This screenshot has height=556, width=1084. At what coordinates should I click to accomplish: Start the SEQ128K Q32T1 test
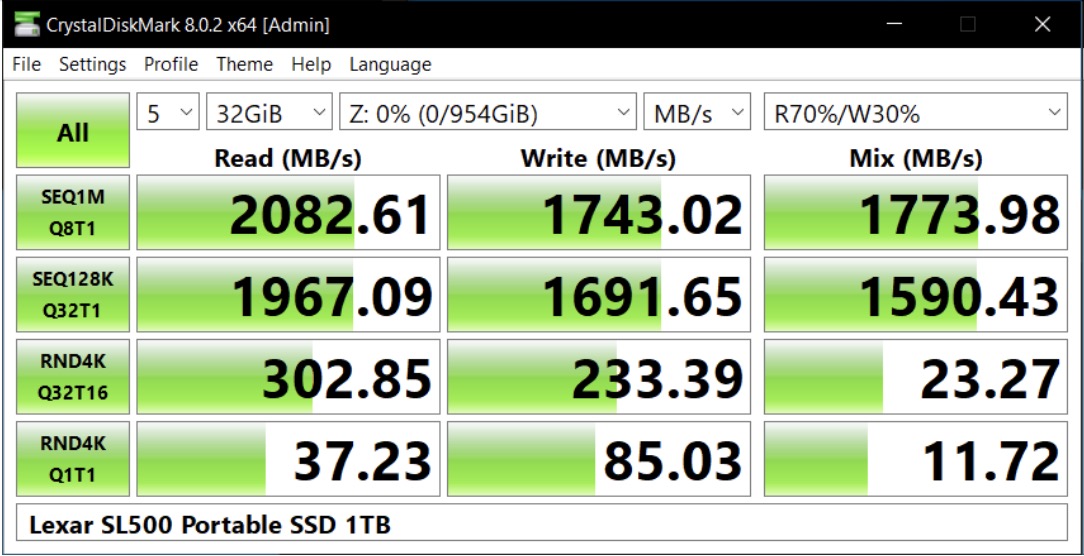[73, 295]
